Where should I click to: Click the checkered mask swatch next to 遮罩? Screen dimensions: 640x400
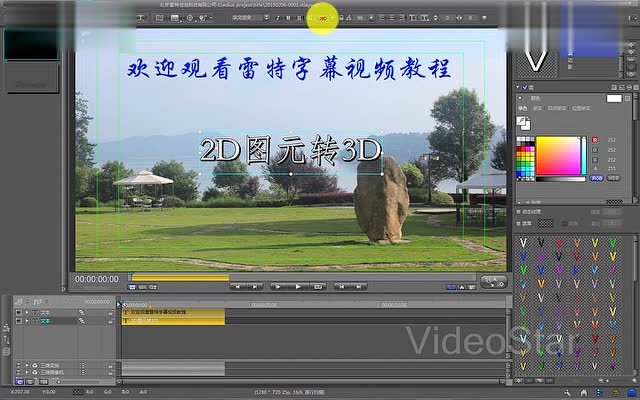(x=545, y=223)
